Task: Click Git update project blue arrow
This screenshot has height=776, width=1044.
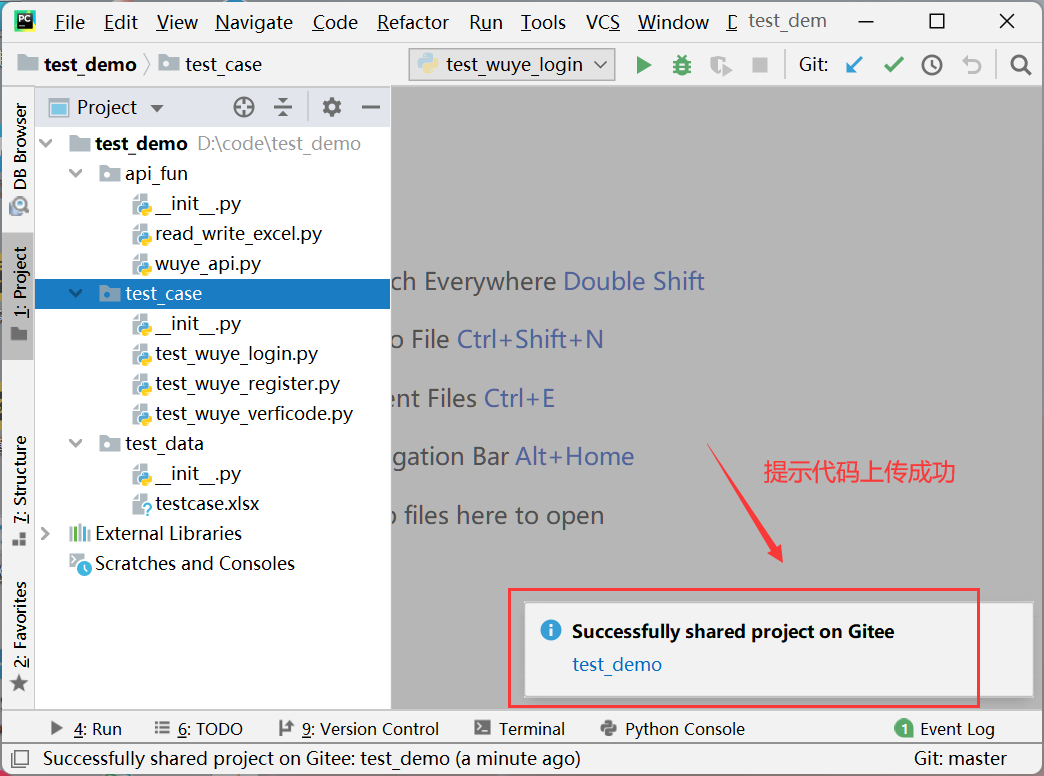Action: [x=854, y=65]
